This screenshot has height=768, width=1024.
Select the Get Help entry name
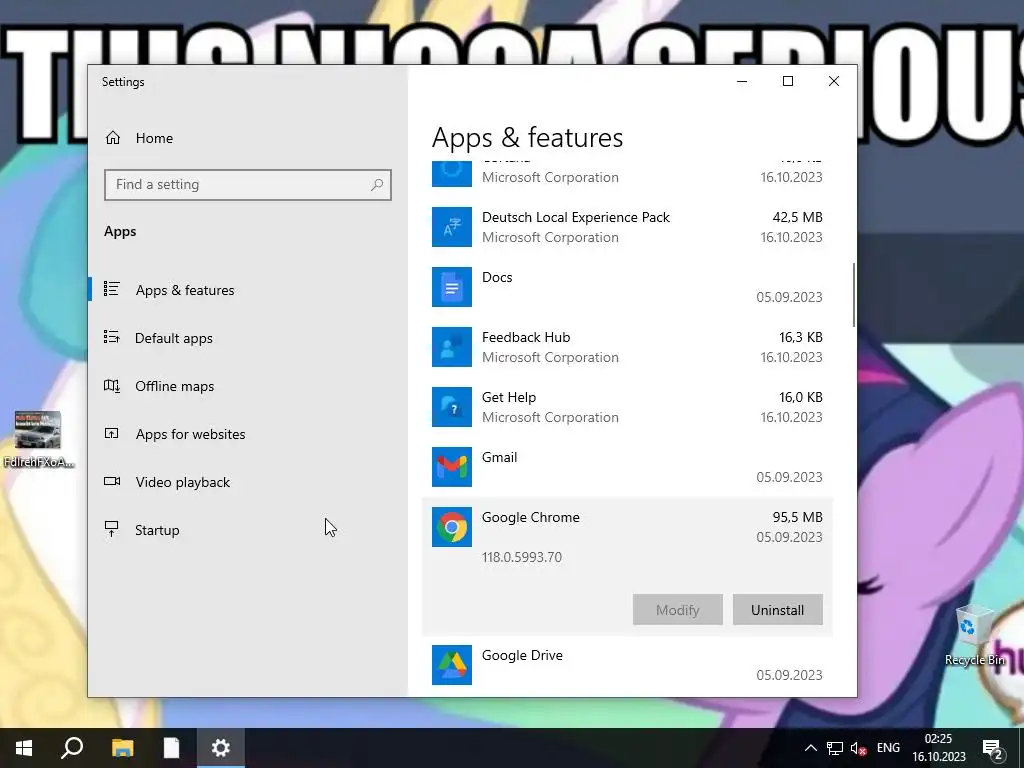click(x=509, y=397)
